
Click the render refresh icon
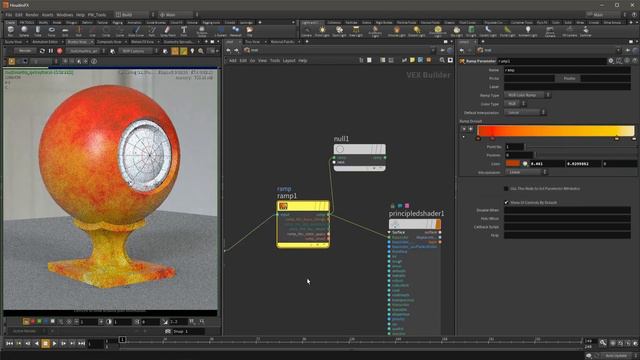click(x=42, y=51)
